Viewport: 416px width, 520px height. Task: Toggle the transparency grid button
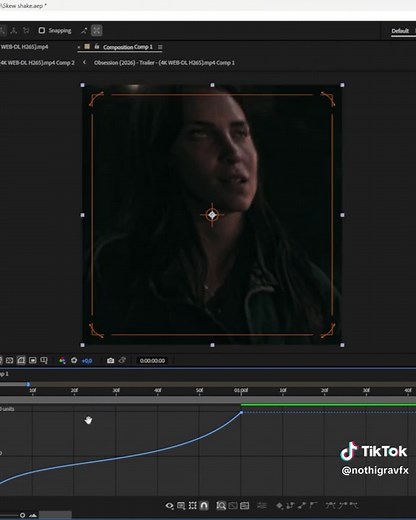pos(9,360)
